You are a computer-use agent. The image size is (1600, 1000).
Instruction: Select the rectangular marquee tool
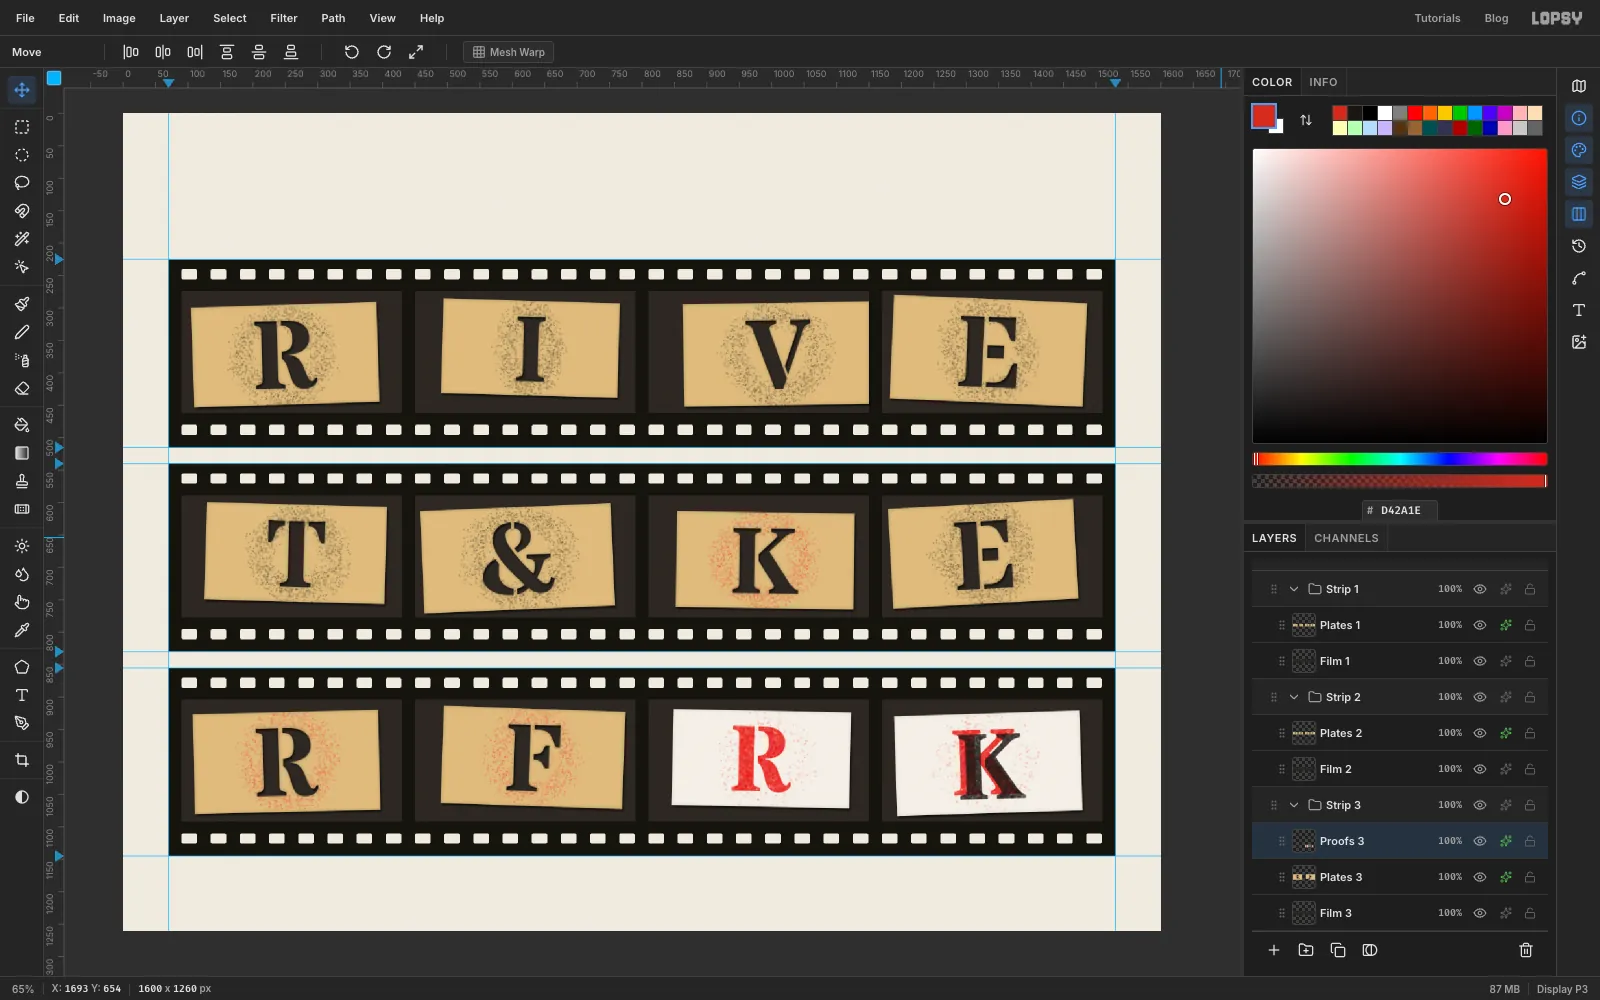point(22,127)
